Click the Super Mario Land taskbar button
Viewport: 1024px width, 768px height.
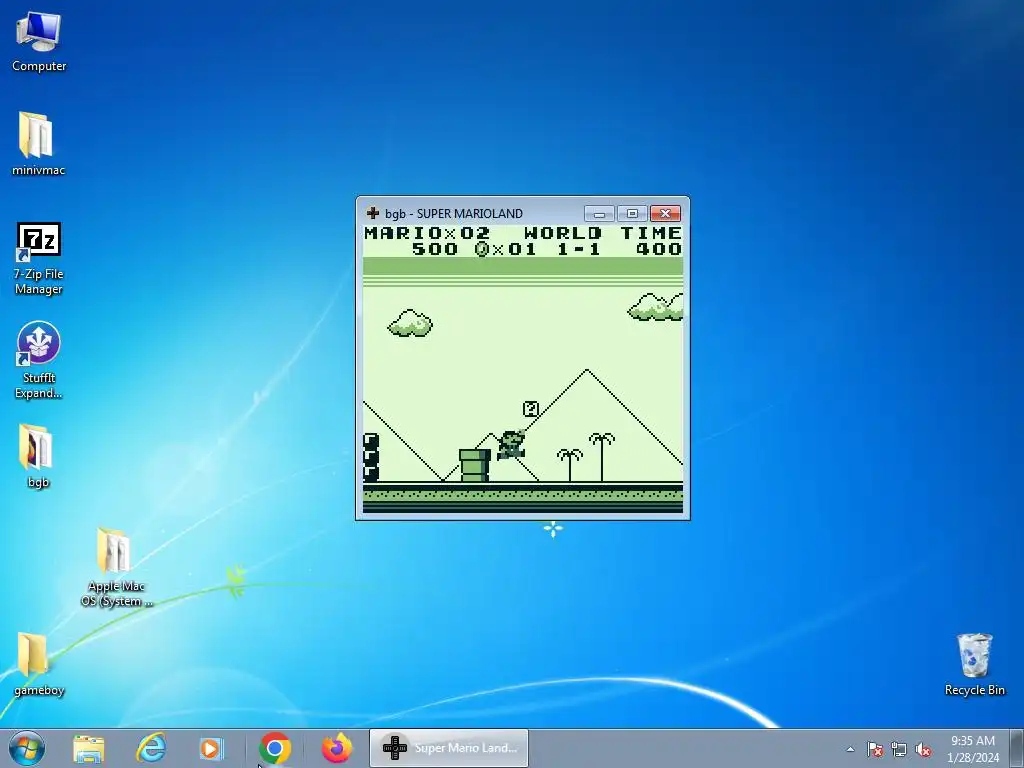[x=449, y=748]
